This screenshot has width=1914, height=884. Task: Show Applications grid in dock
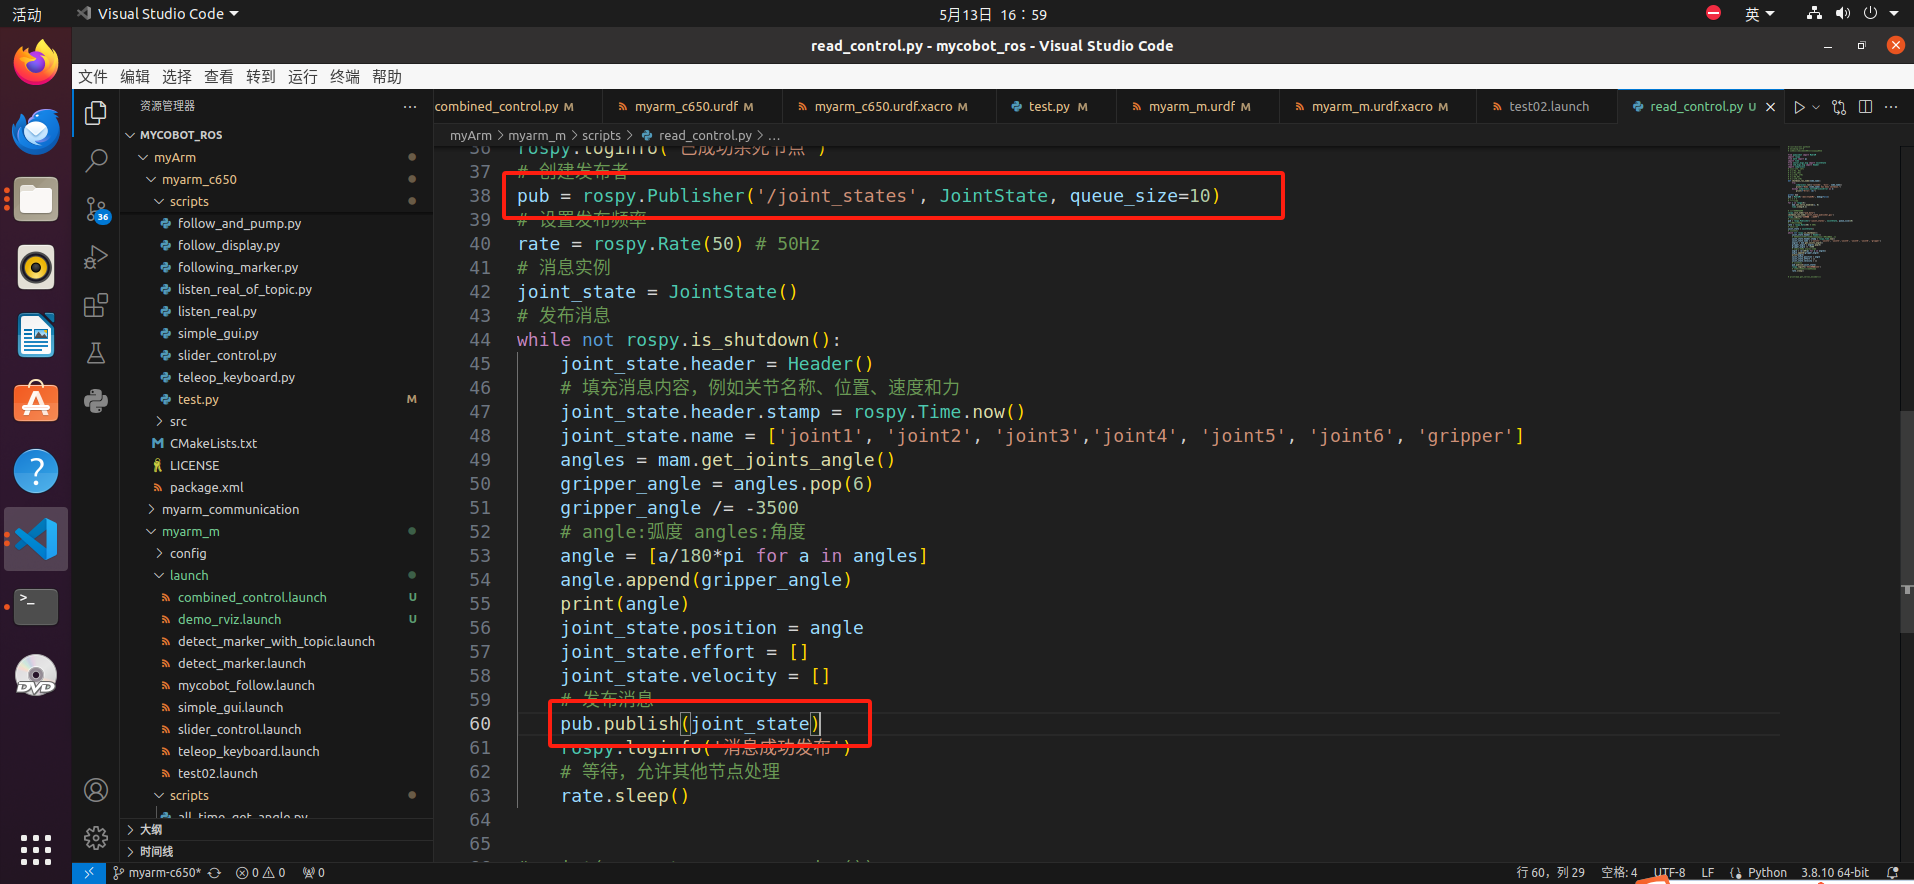coord(36,849)
